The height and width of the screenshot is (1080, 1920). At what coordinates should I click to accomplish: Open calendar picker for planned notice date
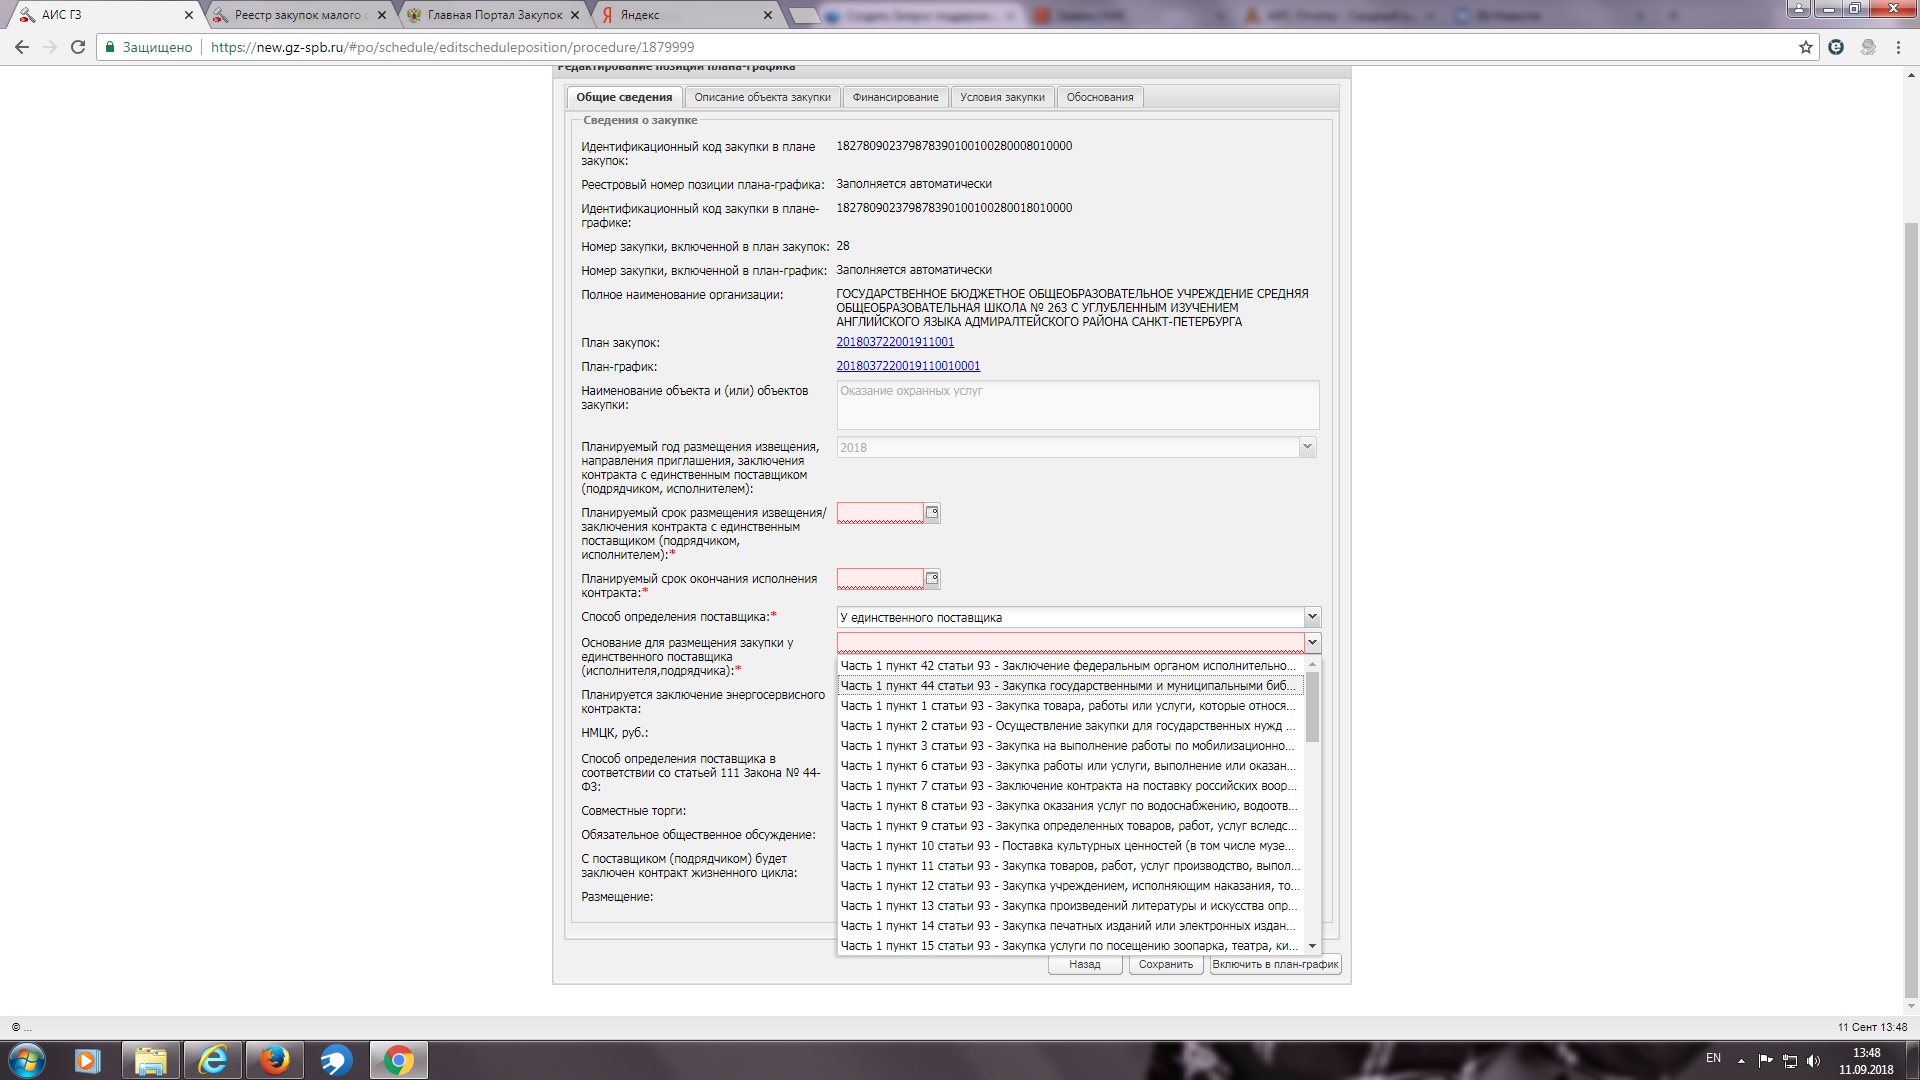point(932,513)
